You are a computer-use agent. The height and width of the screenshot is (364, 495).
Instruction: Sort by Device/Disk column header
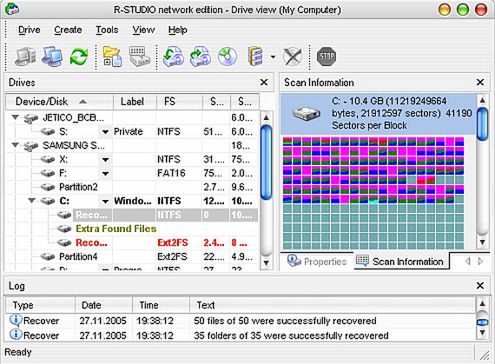click(60, 101)
